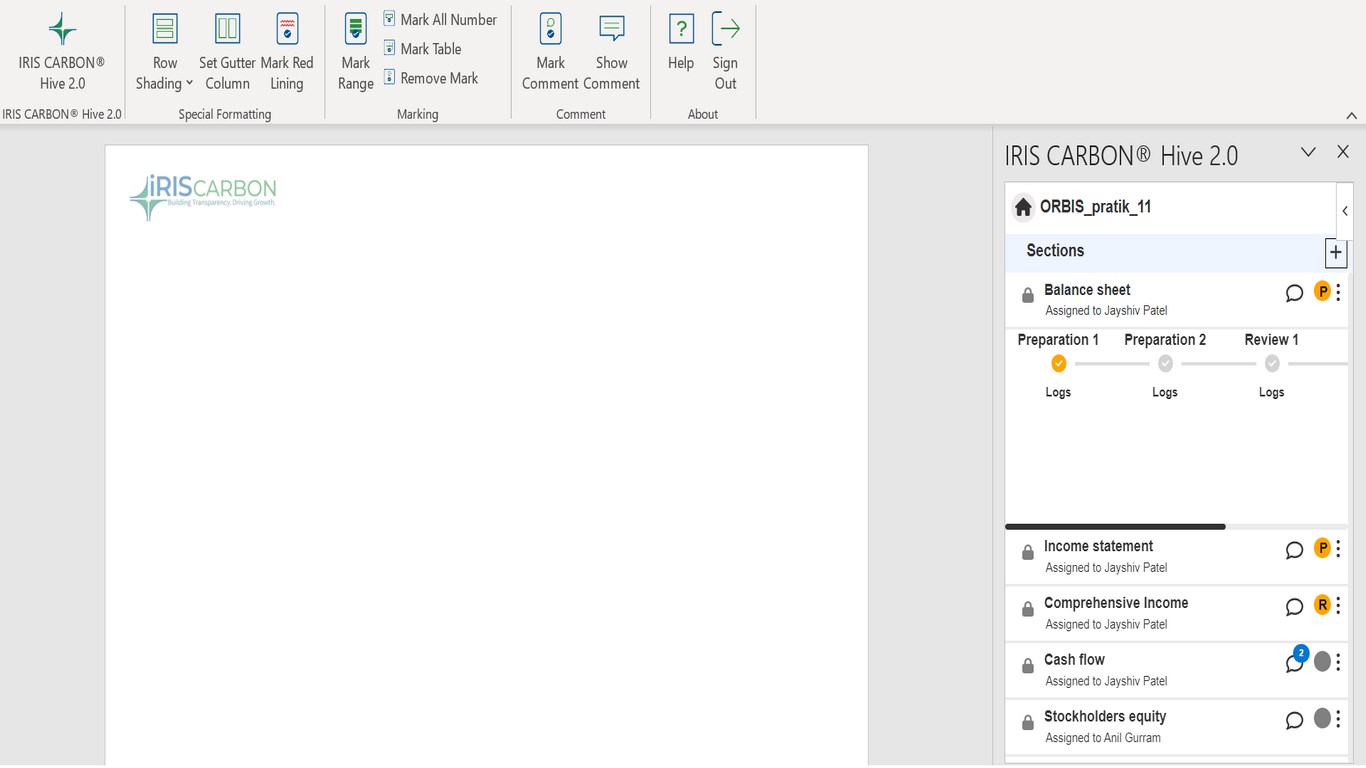Select the Income statement section
The image size is (1366, 768).
tap(1176, 557)
